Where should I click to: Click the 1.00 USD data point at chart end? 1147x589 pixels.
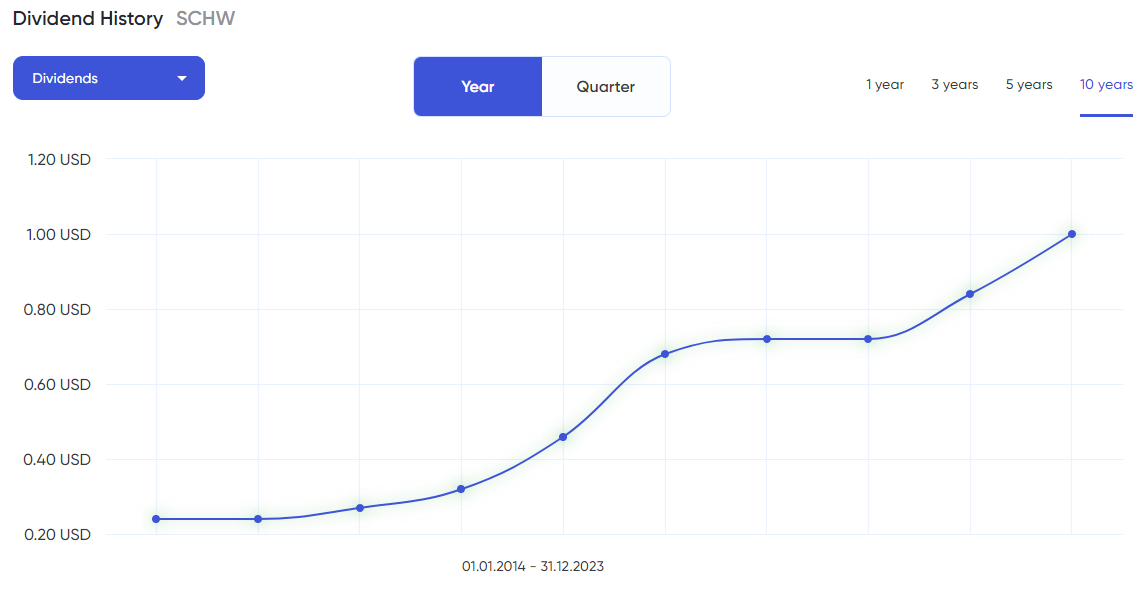click(x=1072, y=234)
